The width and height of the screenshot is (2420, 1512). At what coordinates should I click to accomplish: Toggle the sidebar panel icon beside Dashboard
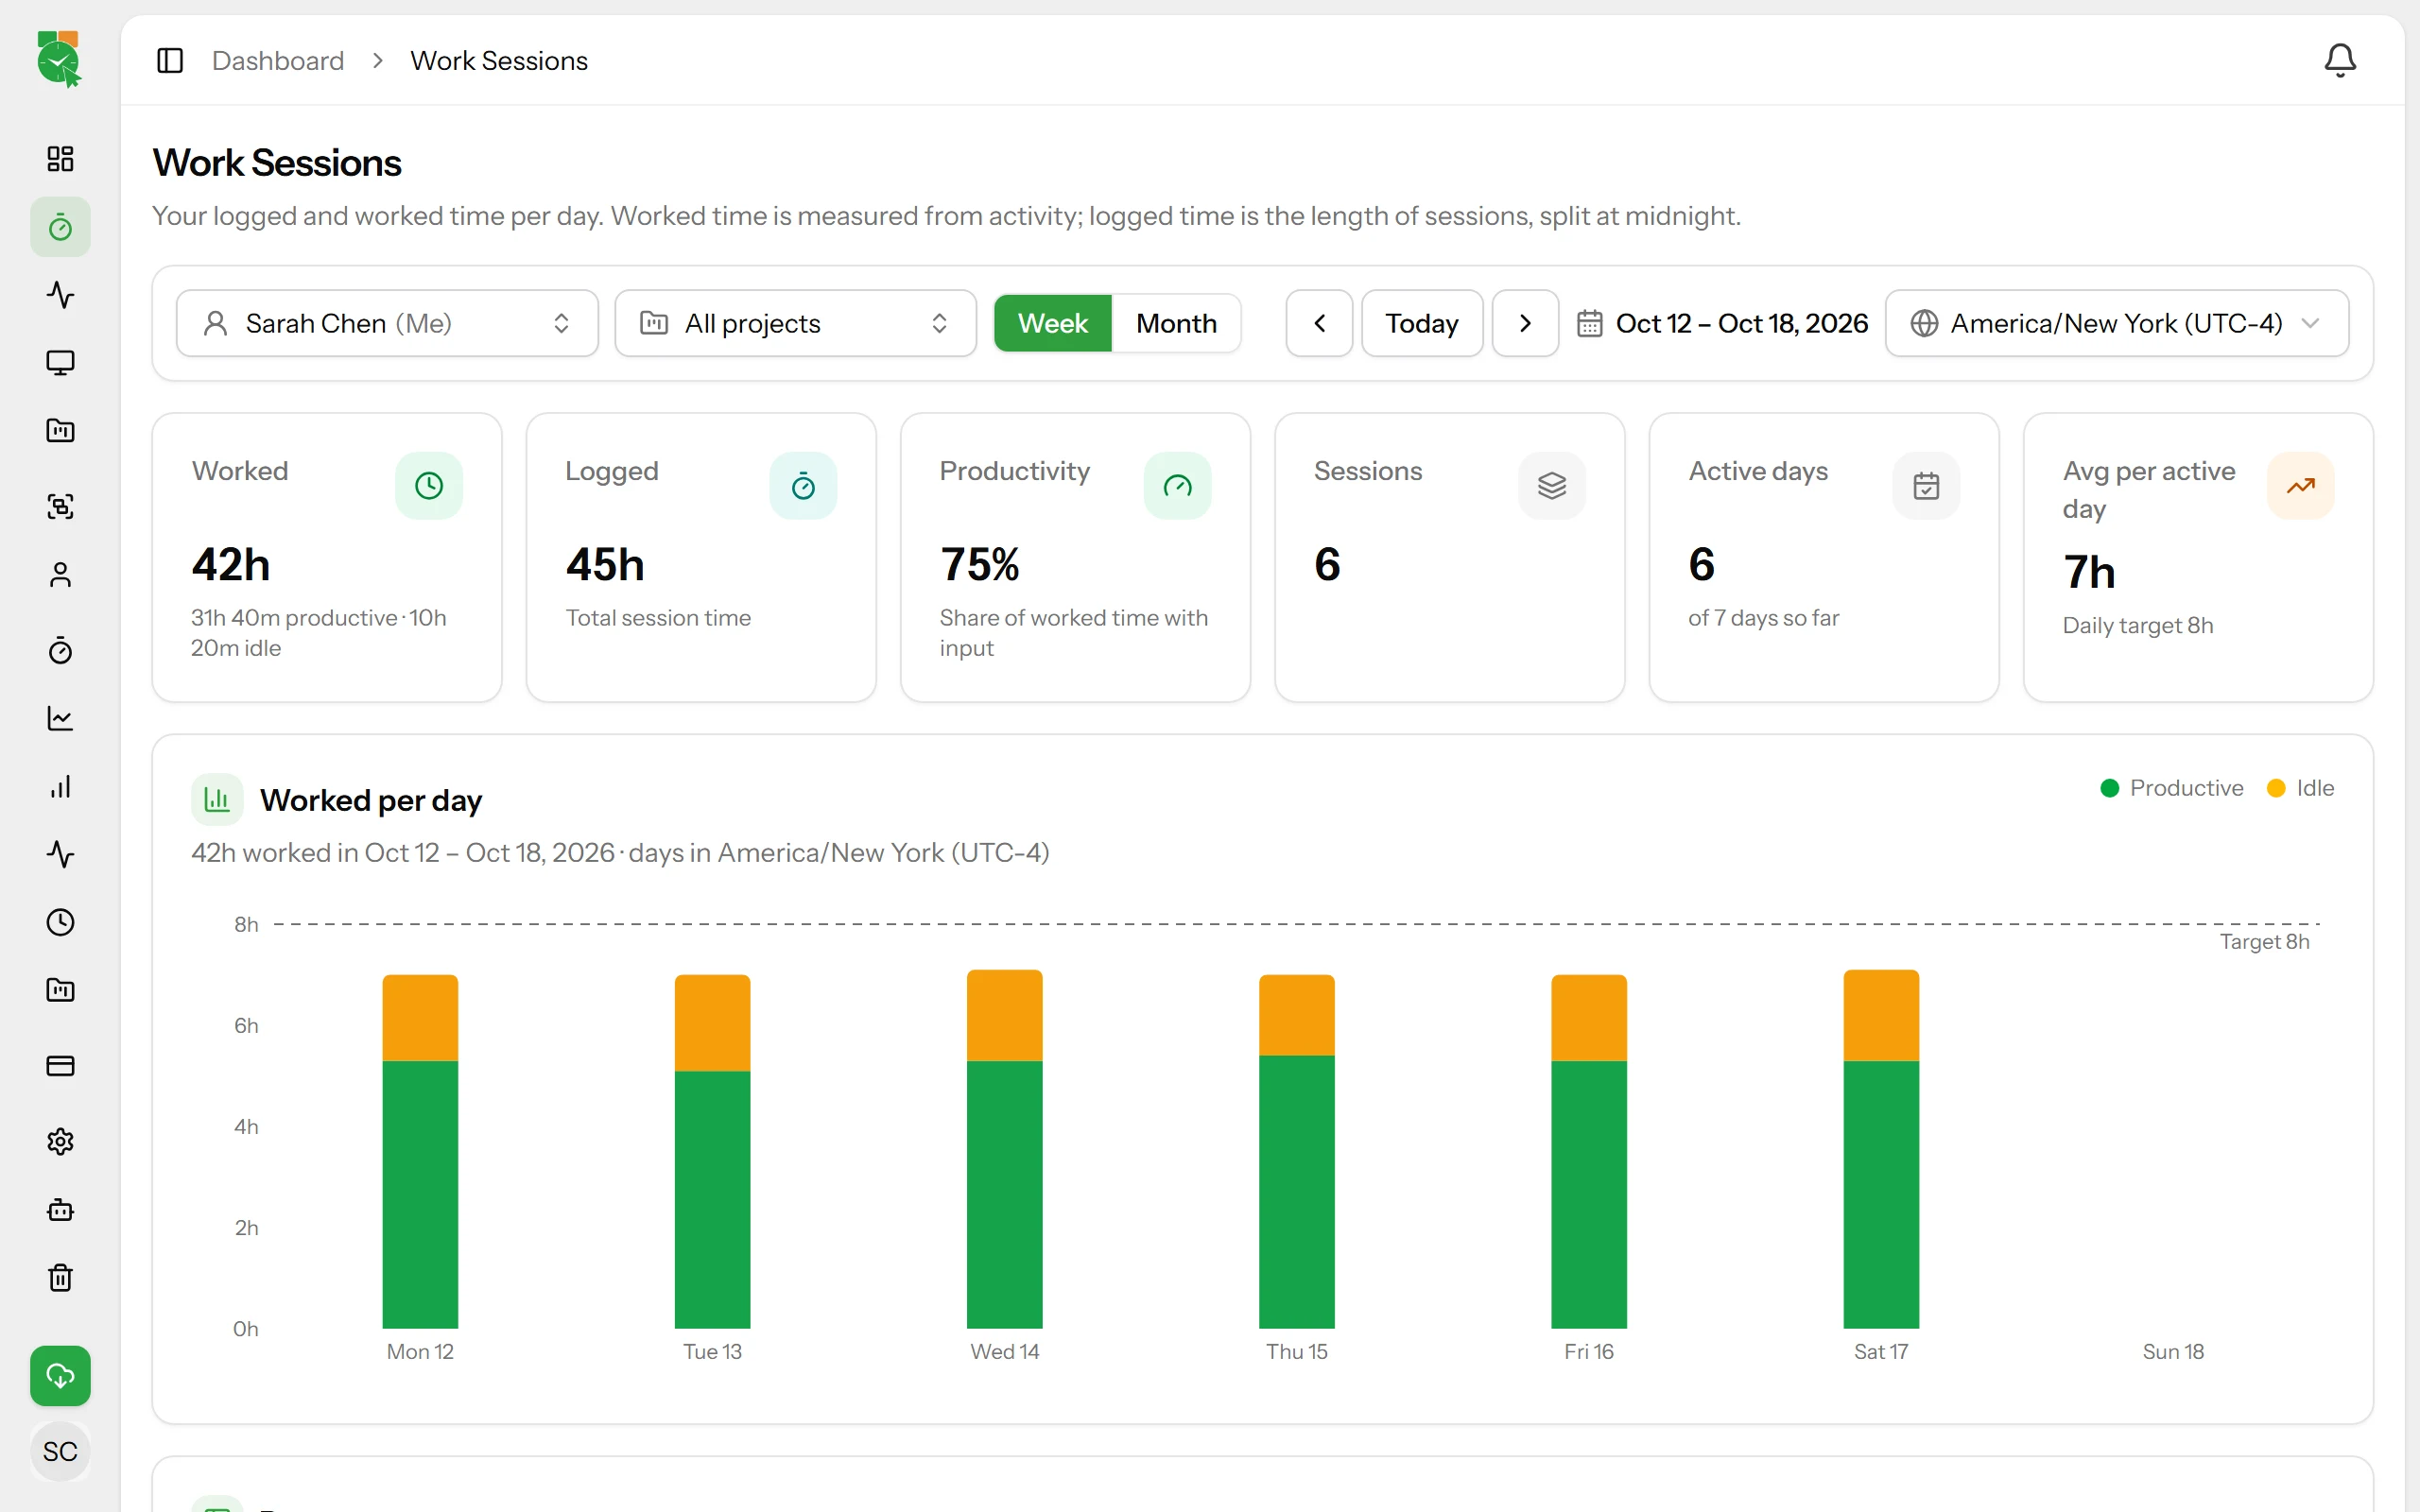click(x=170, y=61)
